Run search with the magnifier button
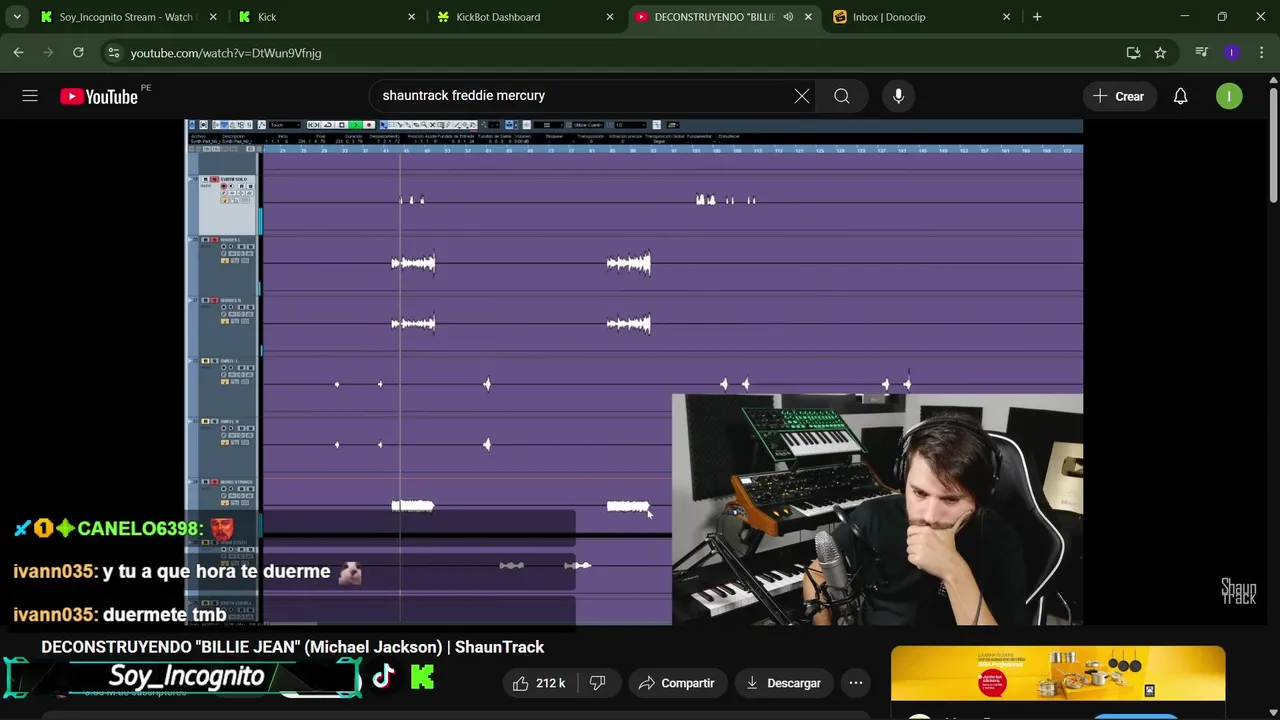This screenshot has height=720, width=1280. coord(842,96)
